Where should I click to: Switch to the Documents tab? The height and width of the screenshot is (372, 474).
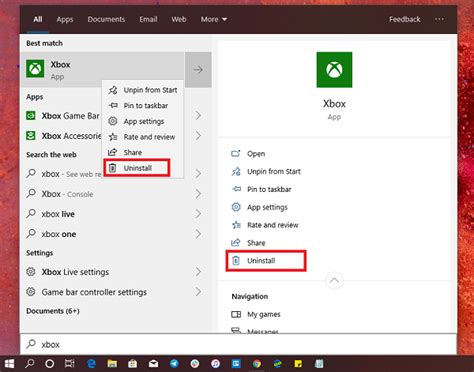coord(106,19)
